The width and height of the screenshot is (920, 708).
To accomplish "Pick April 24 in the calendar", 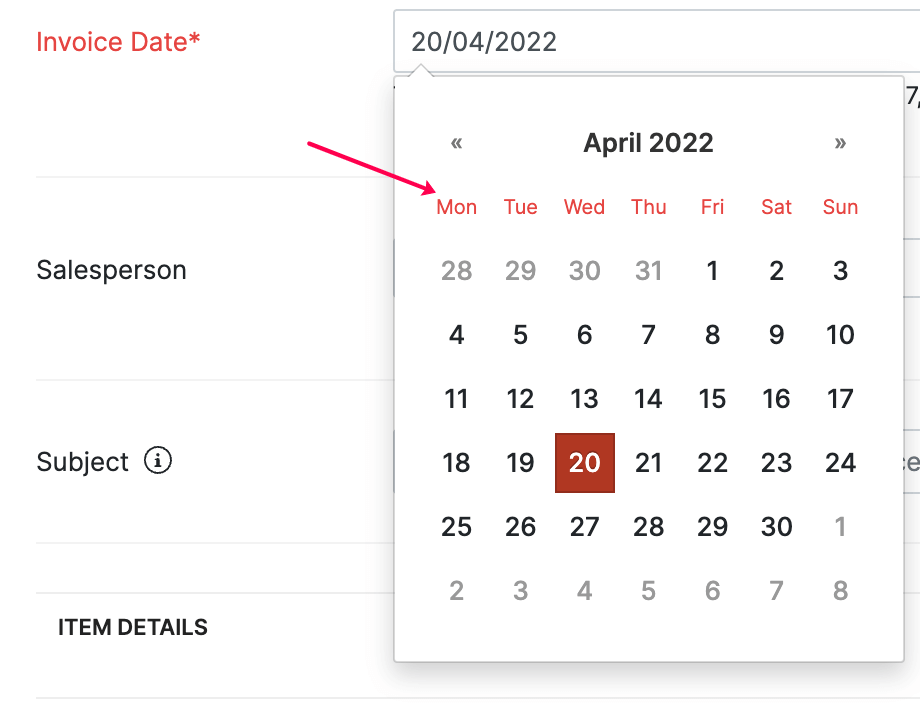I will [840, 463].
